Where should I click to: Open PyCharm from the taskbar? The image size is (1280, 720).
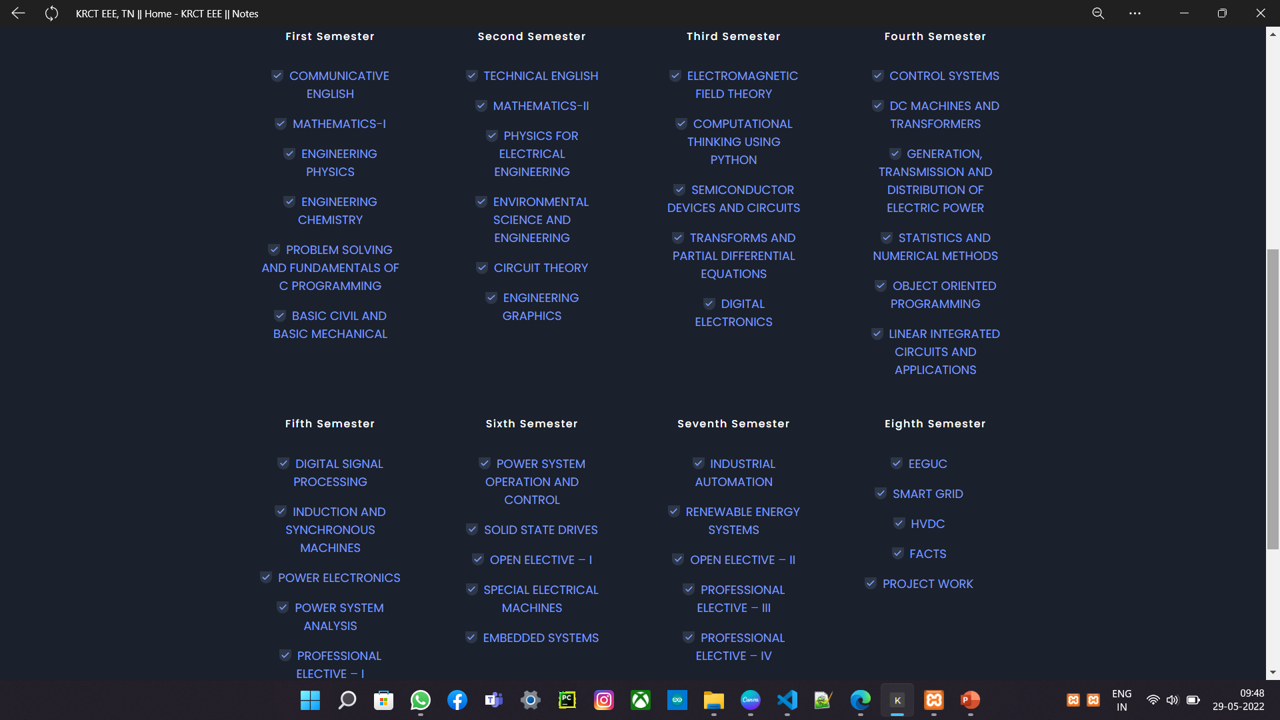pos(567,700)
